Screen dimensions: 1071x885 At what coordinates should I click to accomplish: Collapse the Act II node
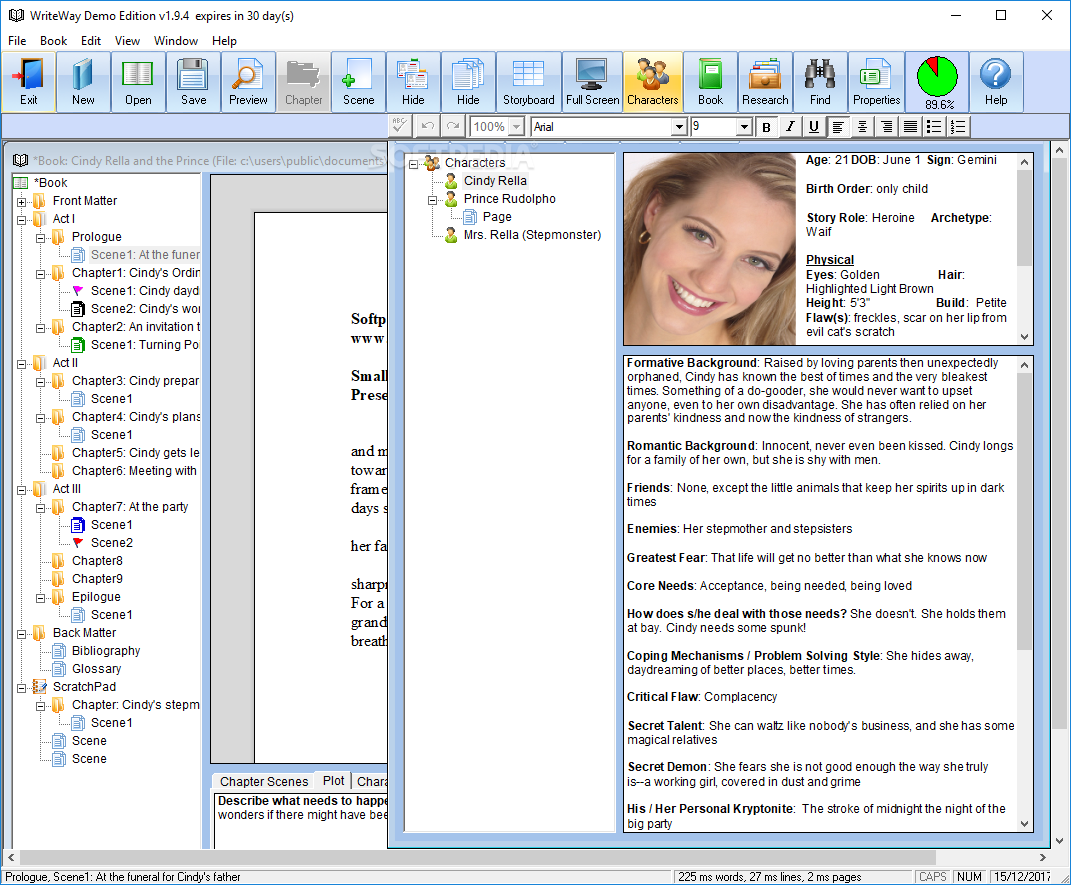click(21, 364)
